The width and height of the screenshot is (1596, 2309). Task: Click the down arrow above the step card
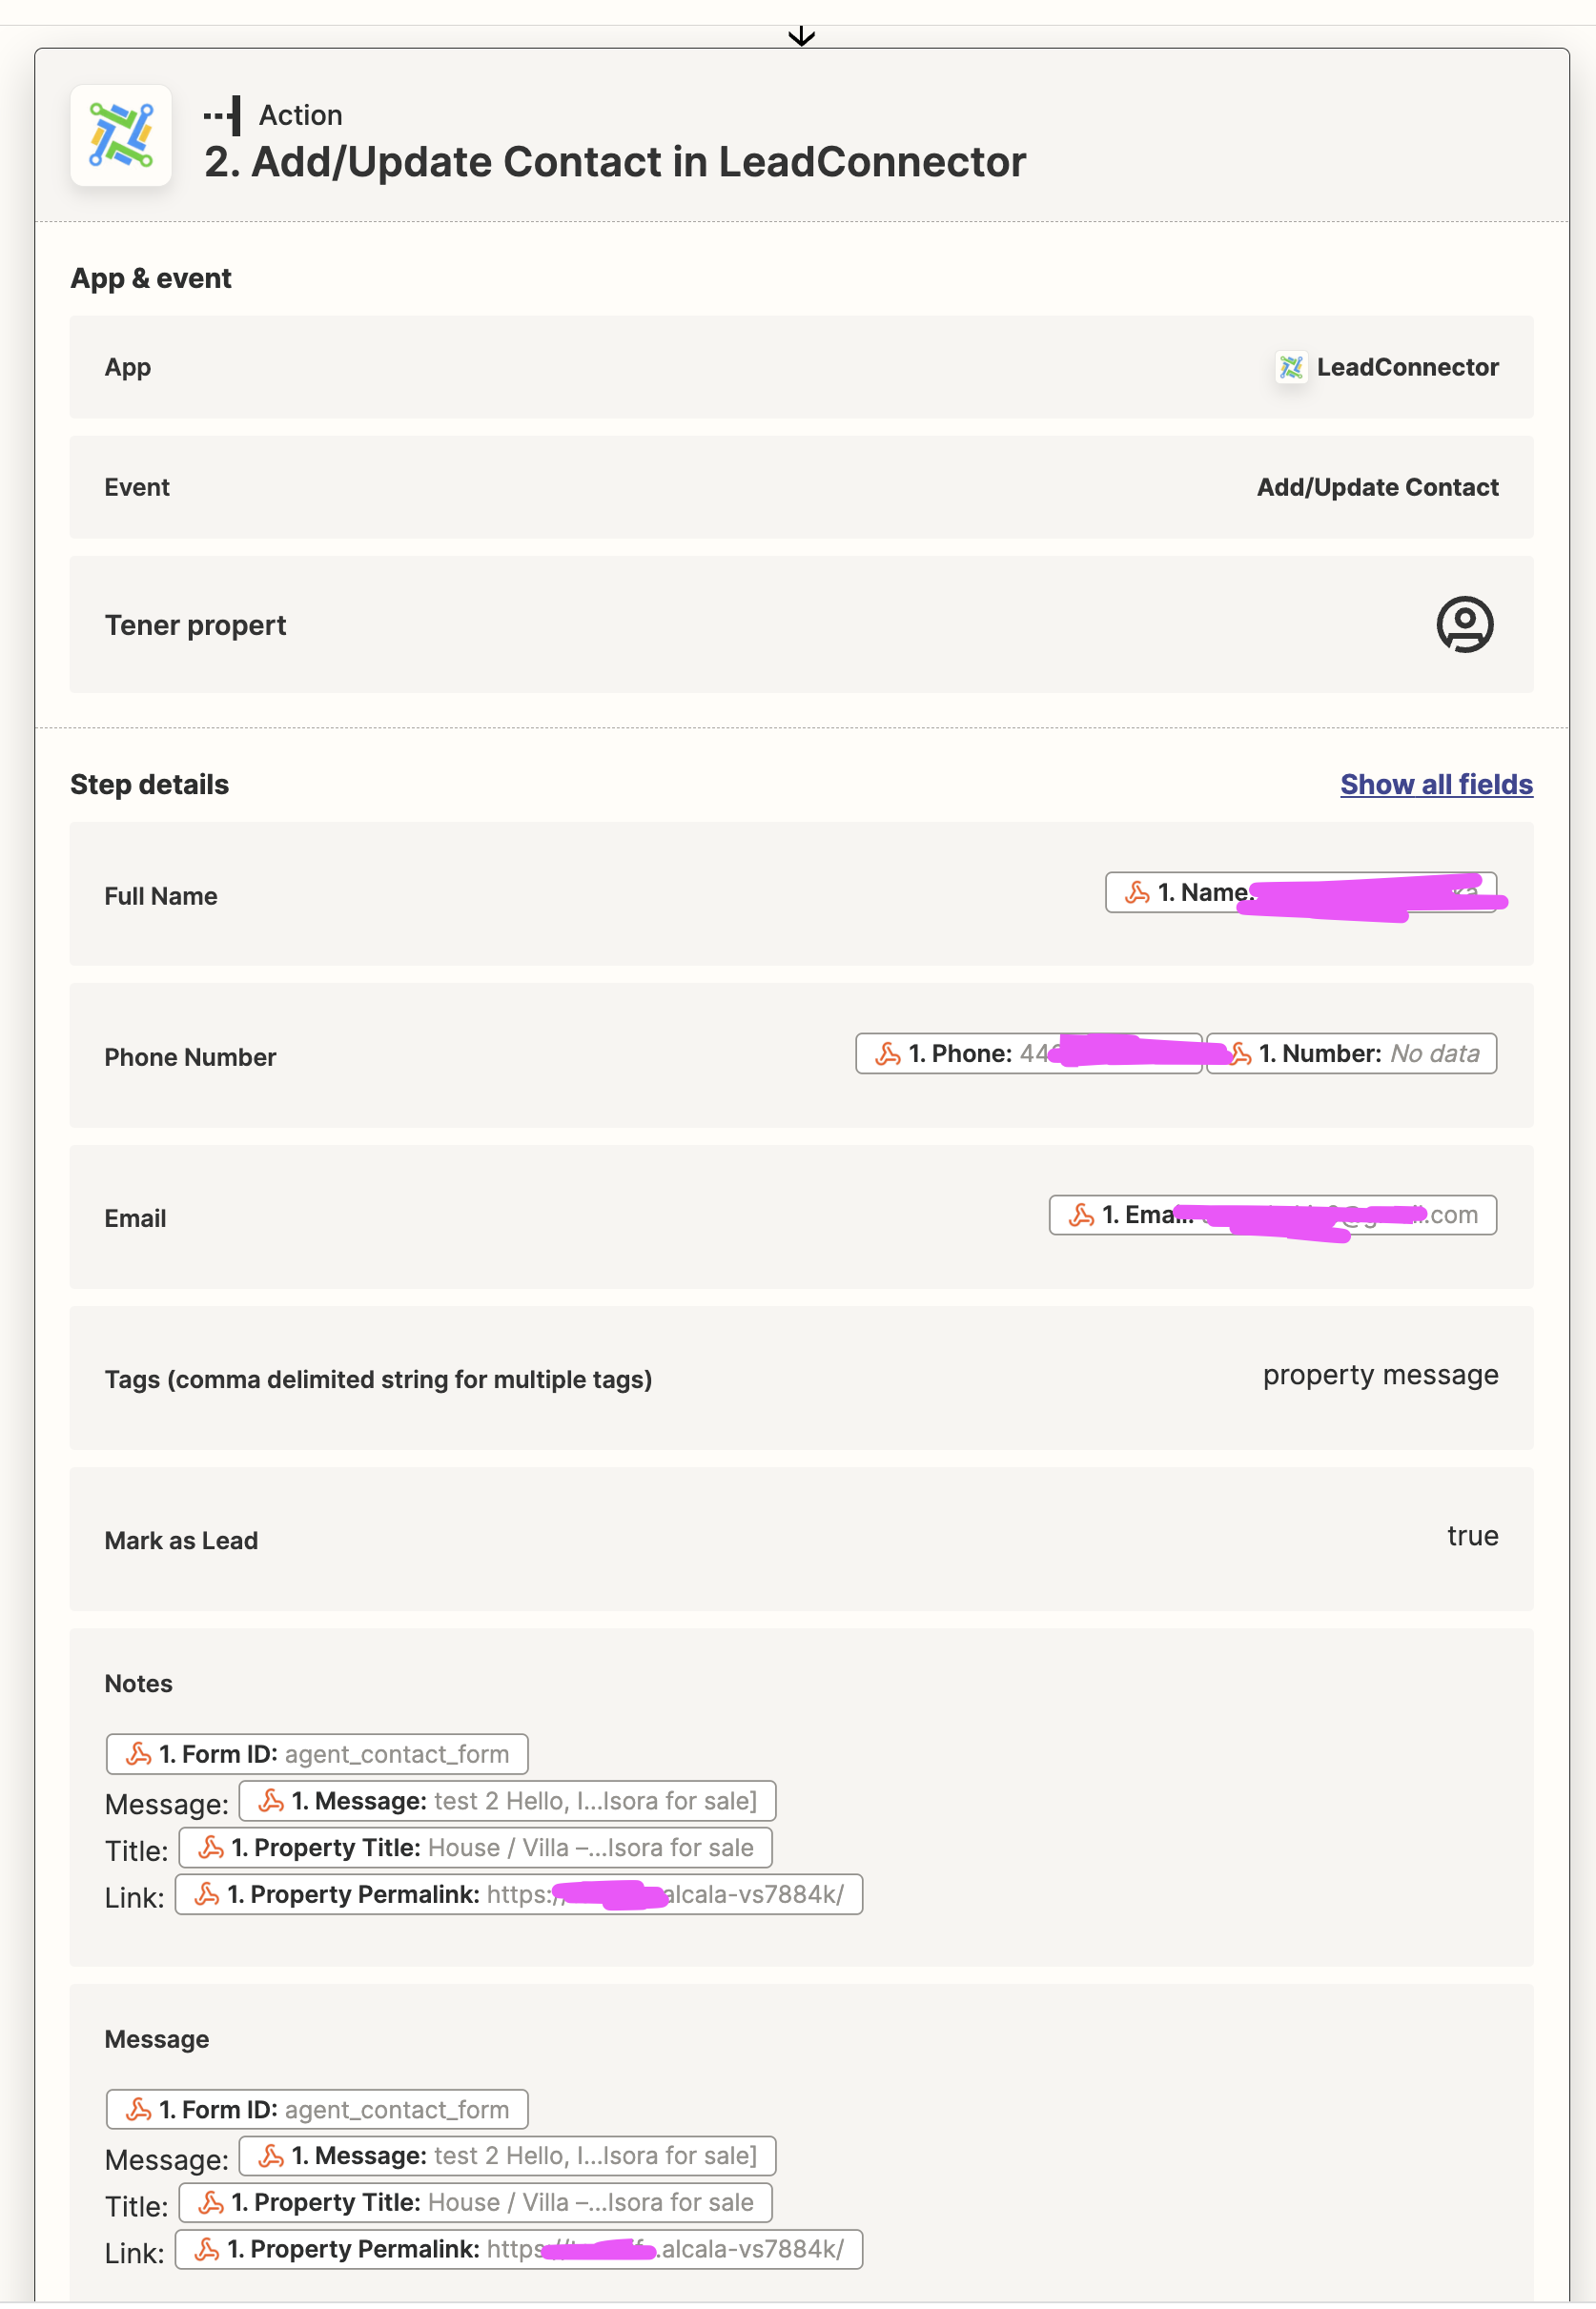[x=802, y=37]
